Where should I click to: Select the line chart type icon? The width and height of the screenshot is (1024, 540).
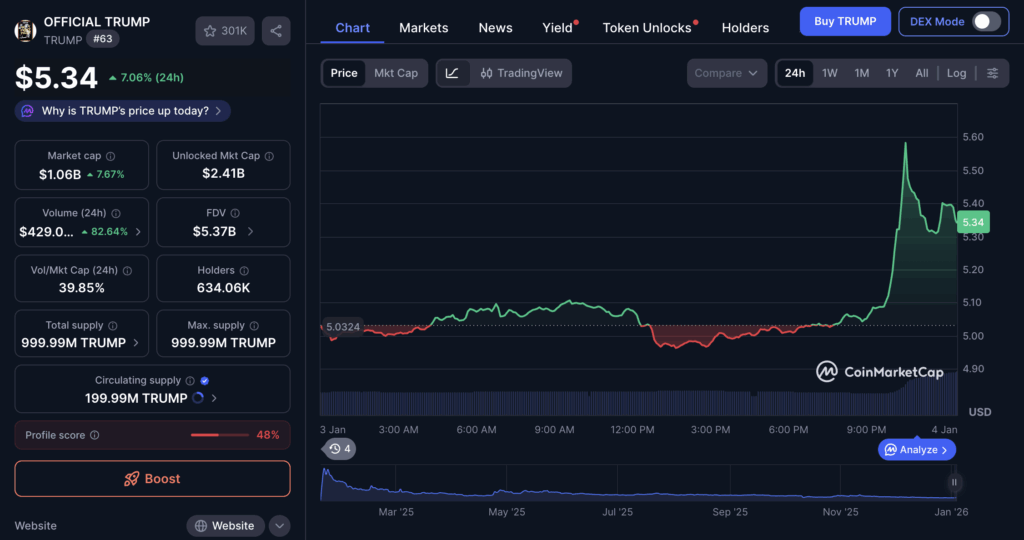[x=452, y=73]
